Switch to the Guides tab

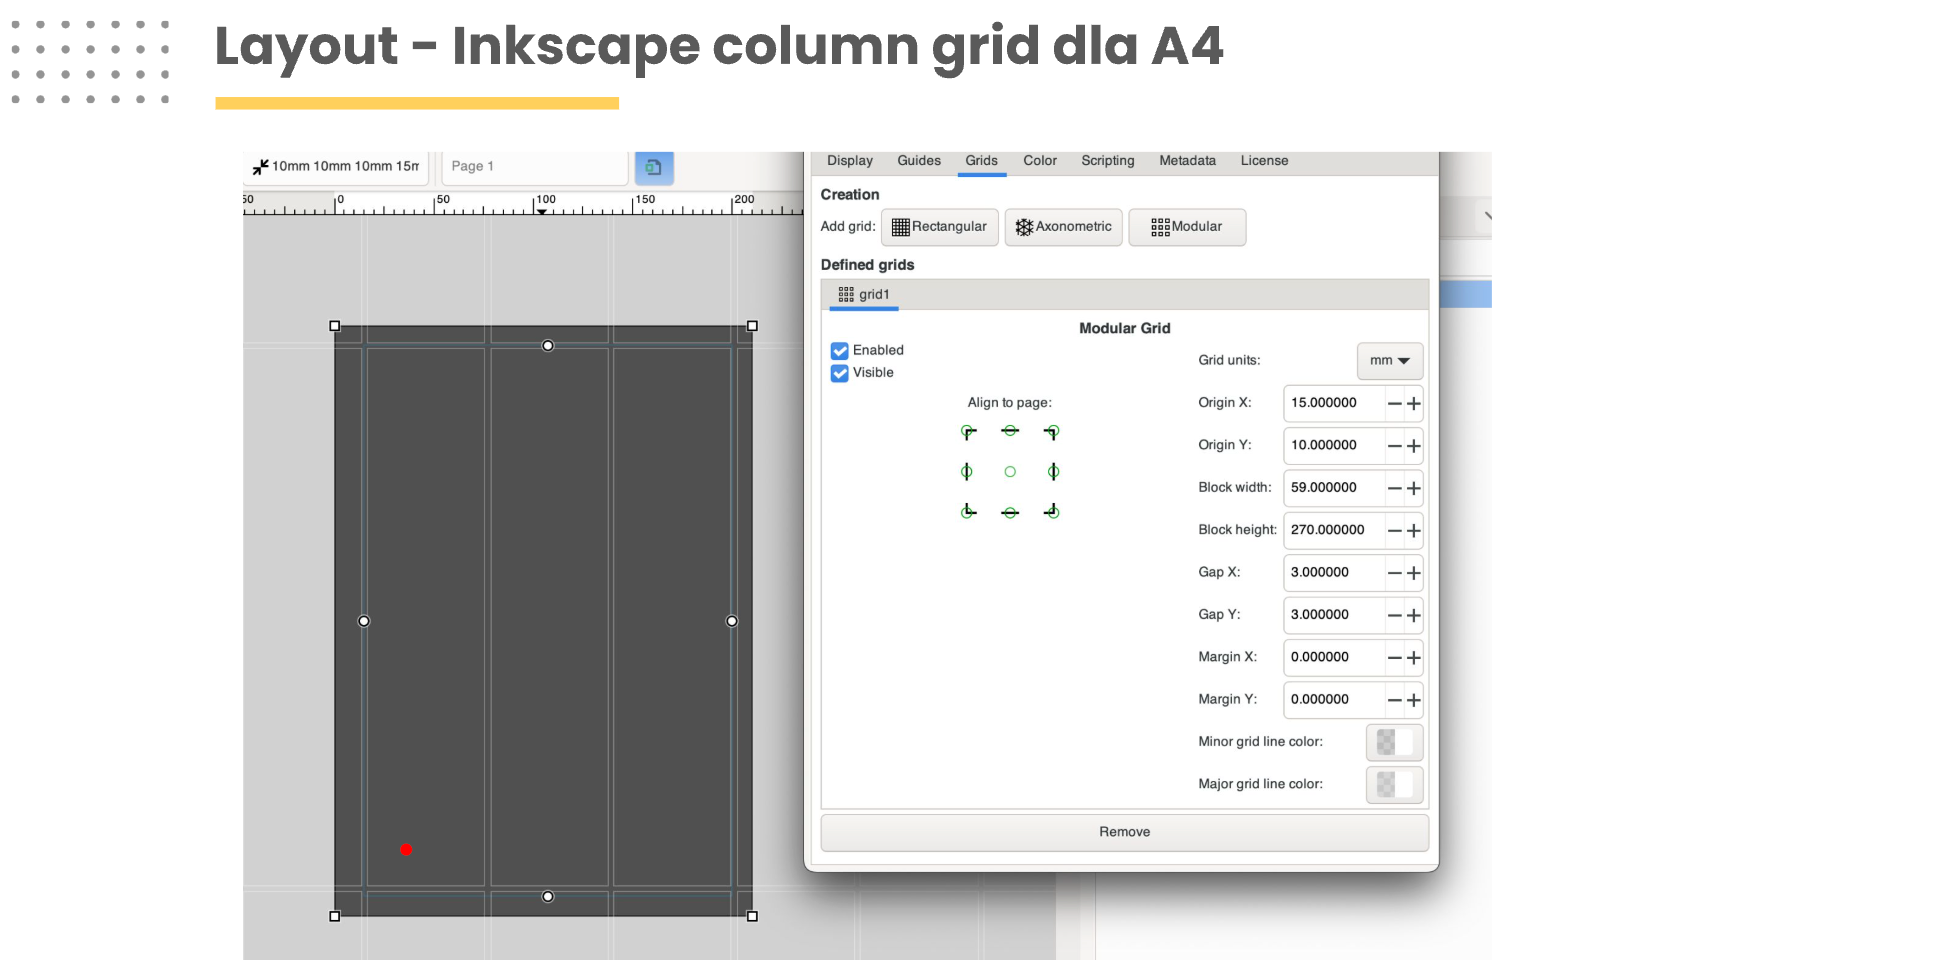tap(919, 161)
